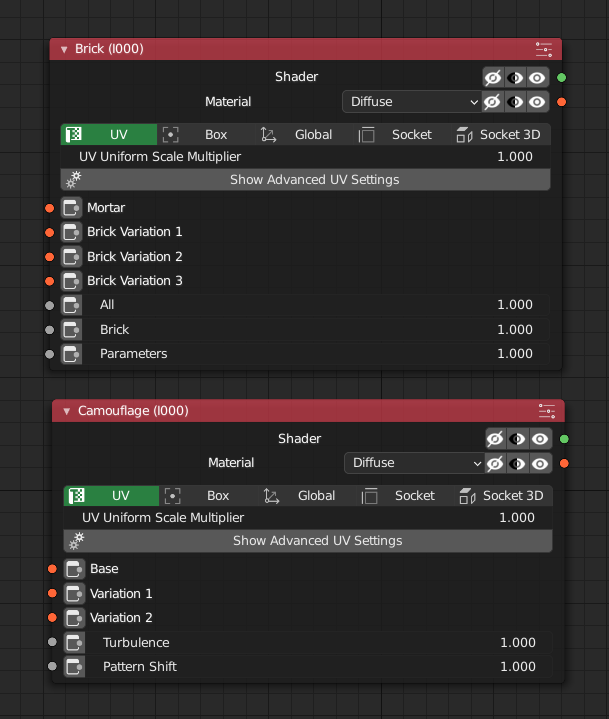Adjust UV Uniform Scale Multiplier in Brick node
609x719 pixels.
click(x=305, y=157)
